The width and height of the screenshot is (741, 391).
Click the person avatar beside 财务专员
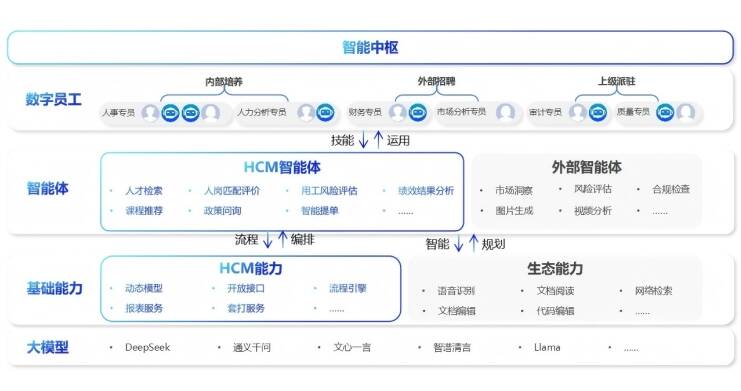coord(397,113)
